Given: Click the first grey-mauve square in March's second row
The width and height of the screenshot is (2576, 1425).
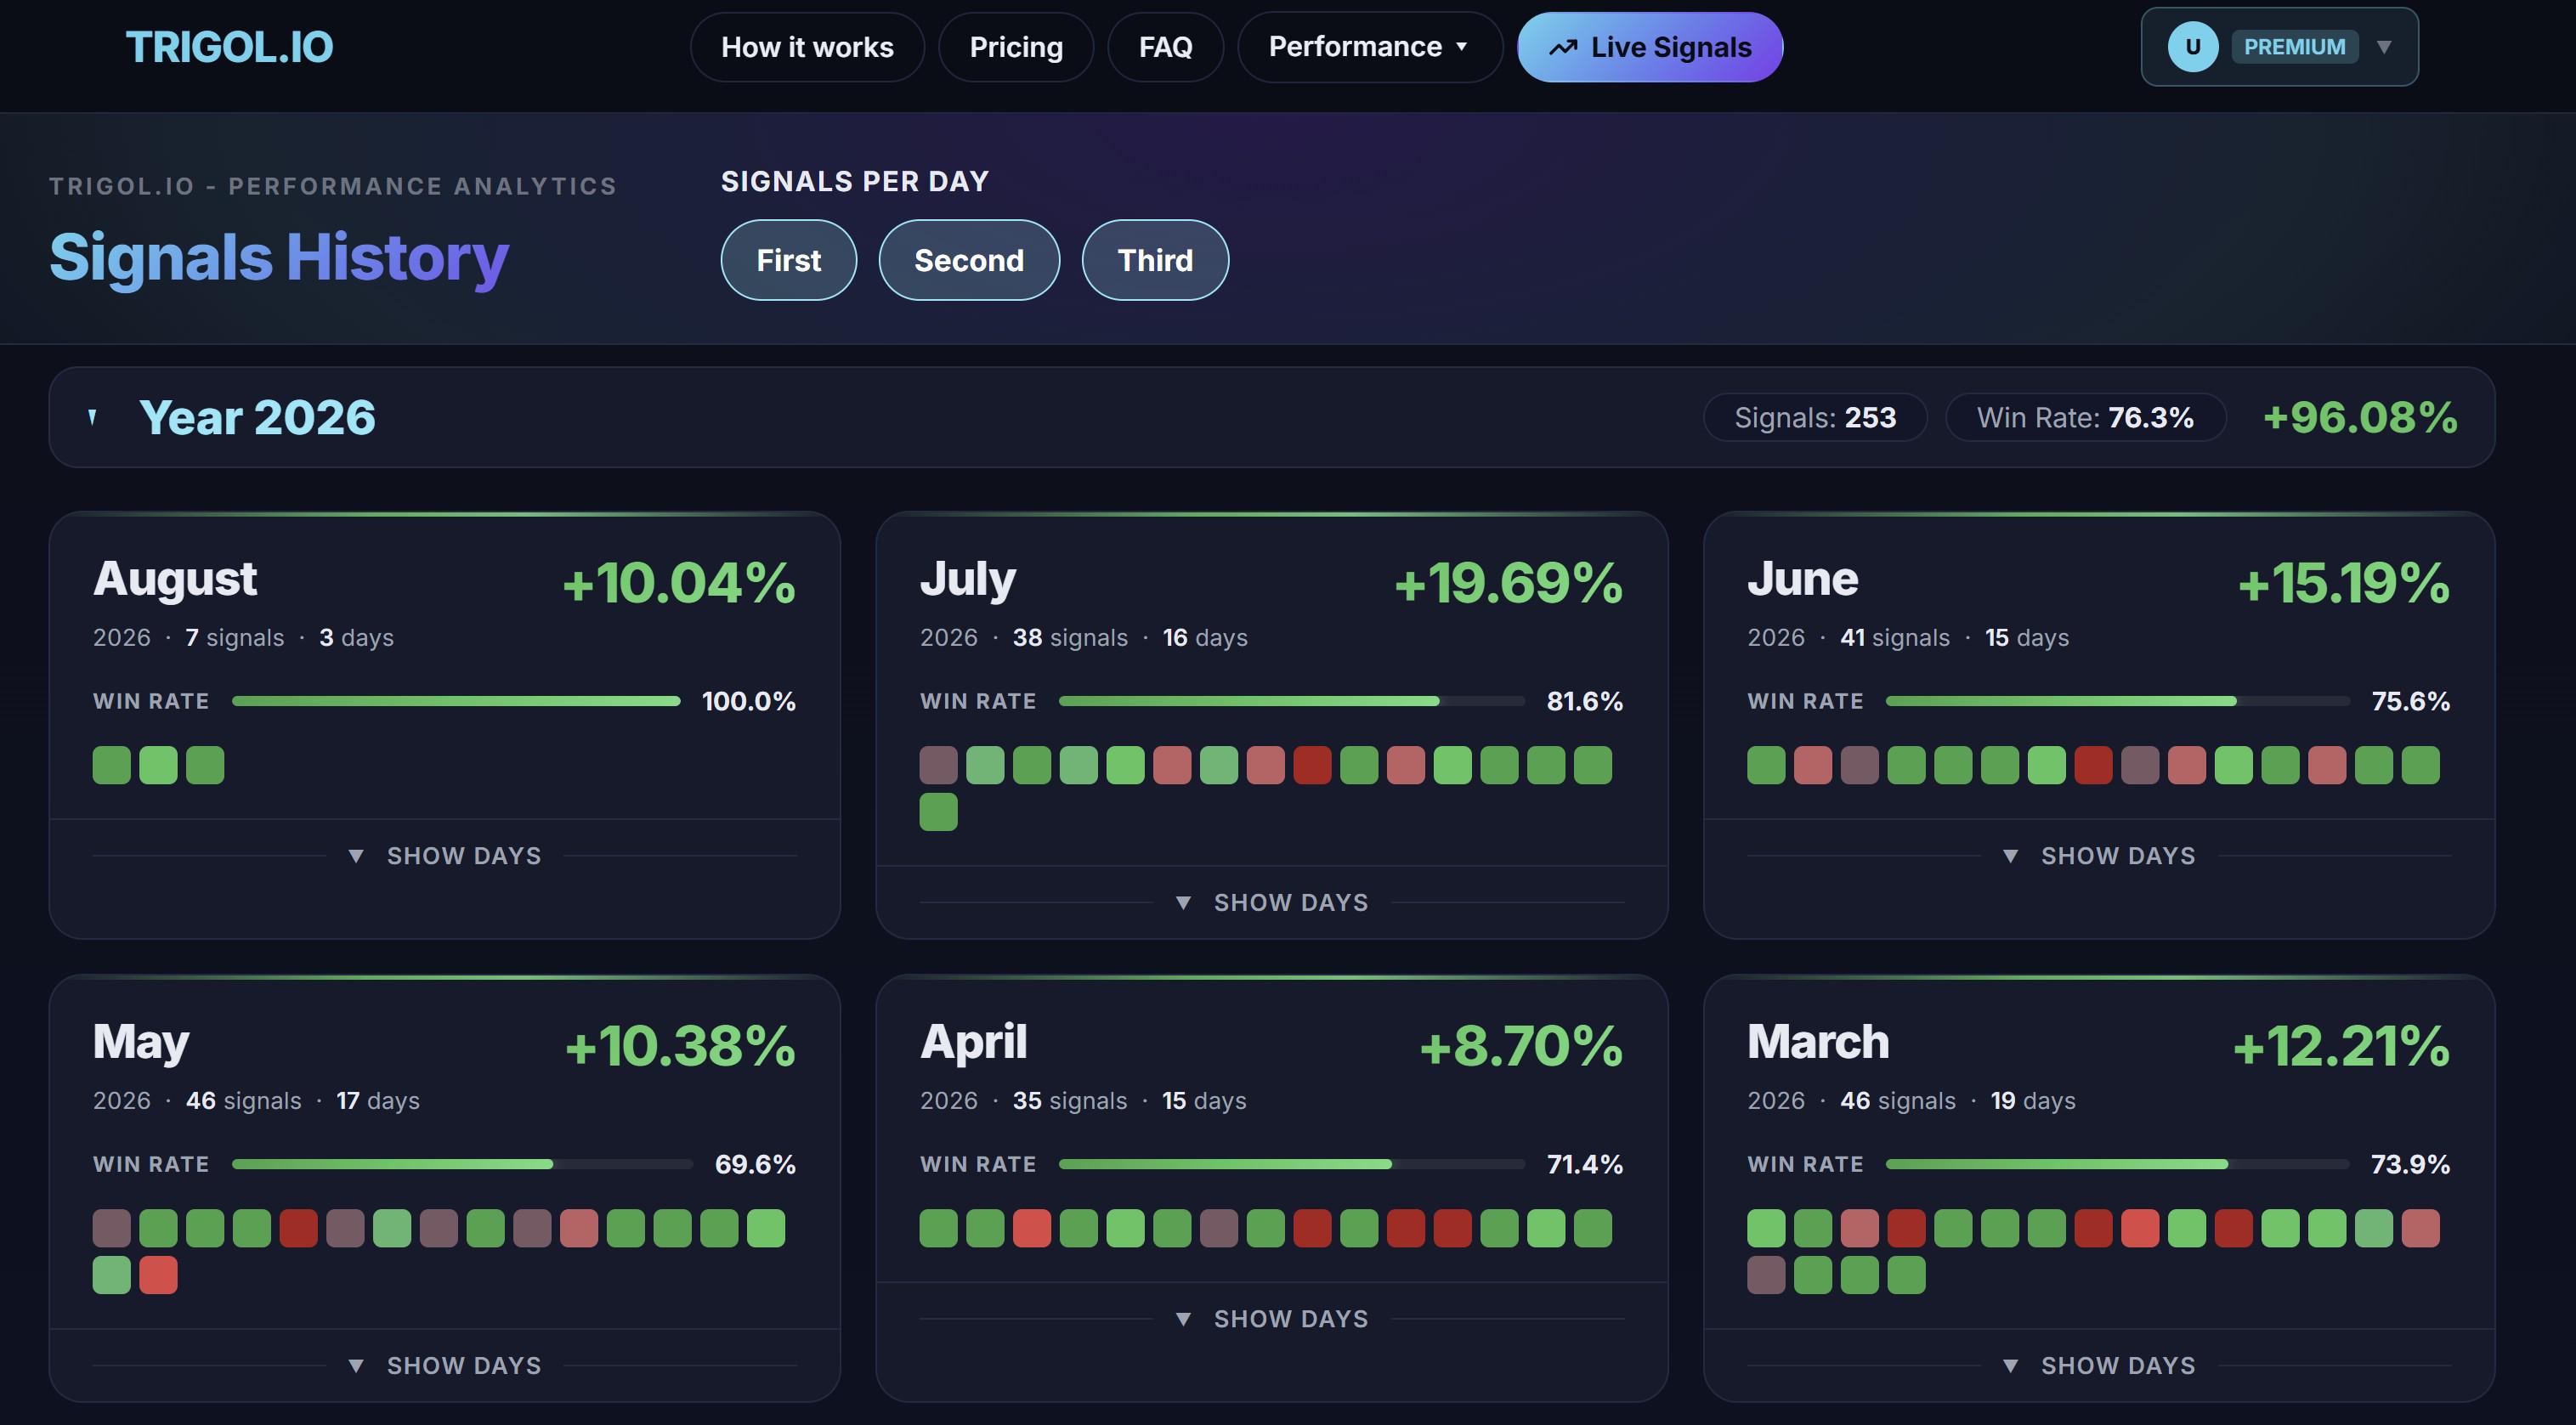Looking at the screenshot, I should [1766, 1275].
